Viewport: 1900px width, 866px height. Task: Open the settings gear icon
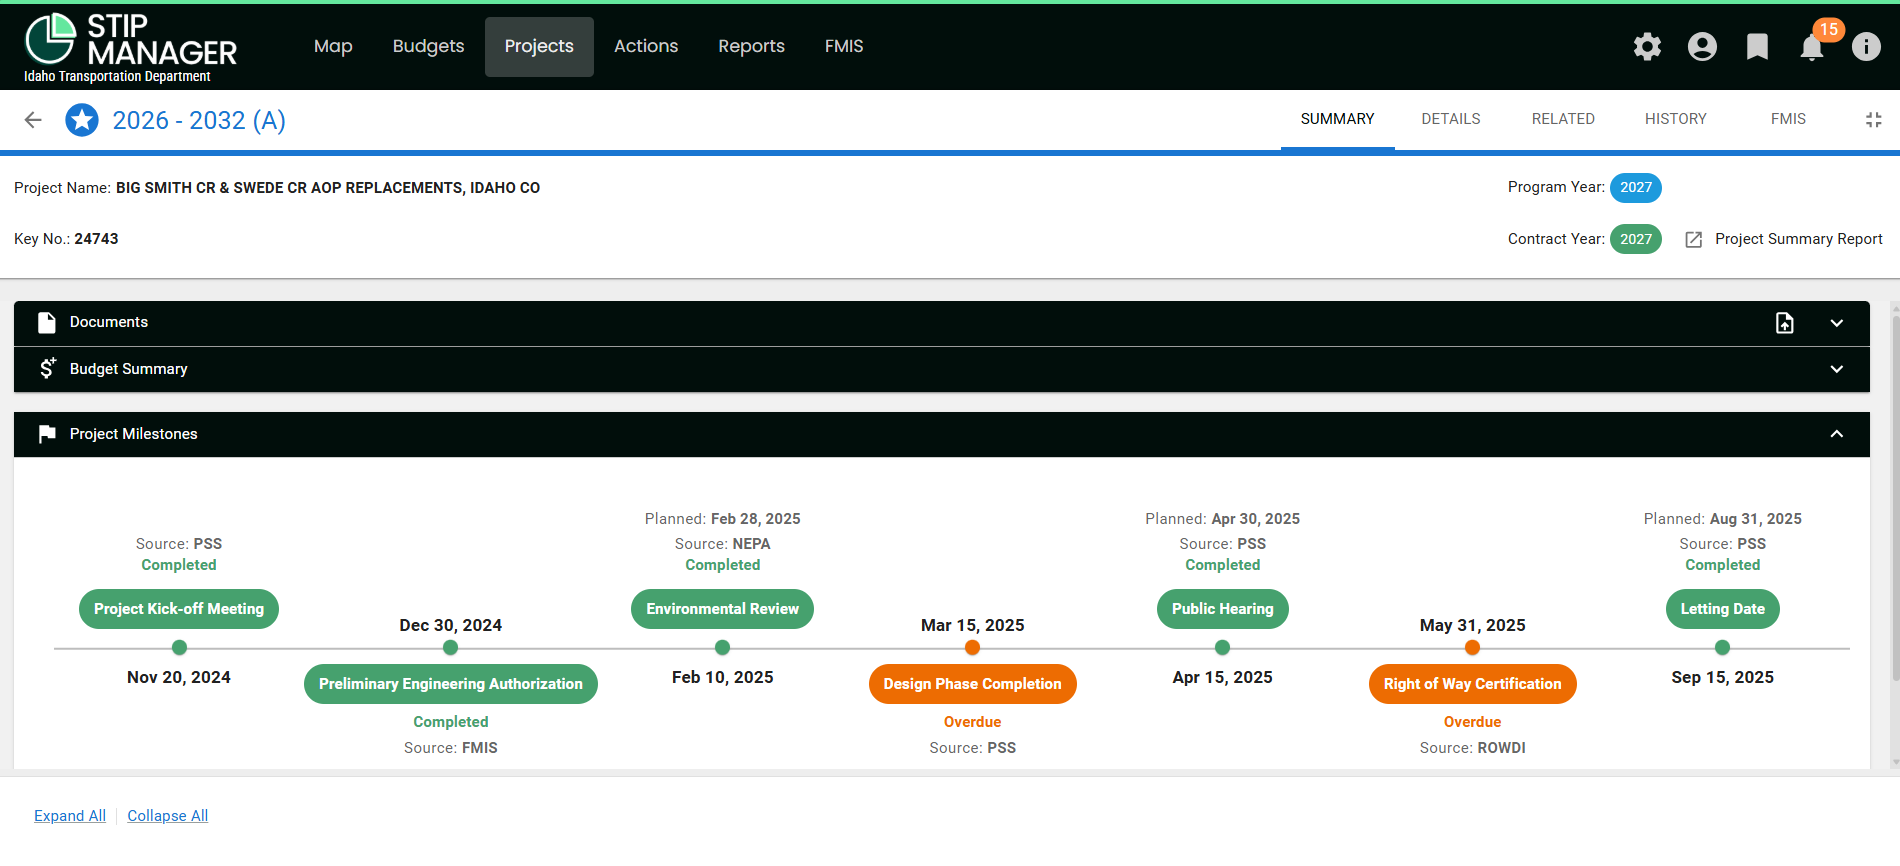pyautogui.click(x=1647, y=47)
